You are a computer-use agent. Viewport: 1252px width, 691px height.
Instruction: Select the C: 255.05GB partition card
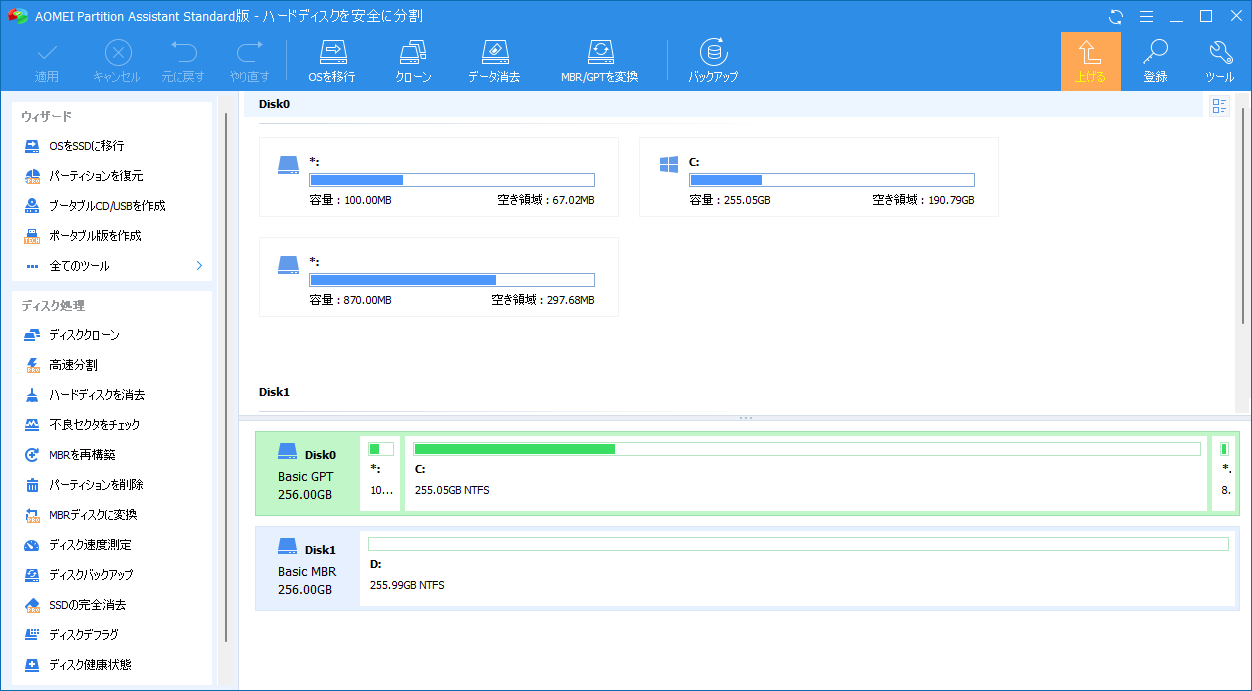(x=819, y=177)
